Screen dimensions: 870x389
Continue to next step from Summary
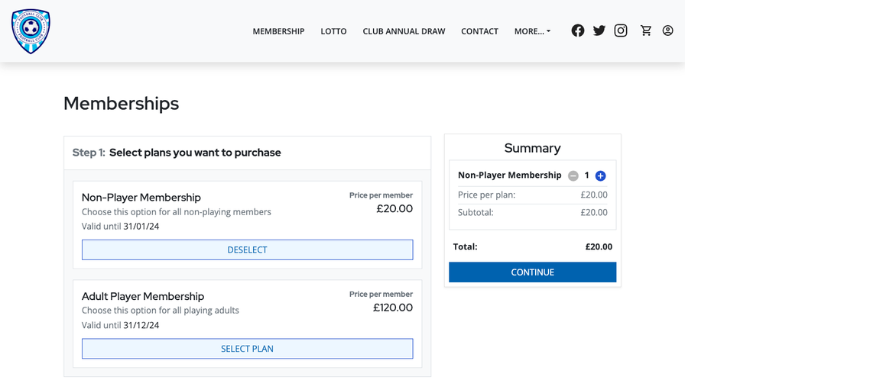click(533, 272)
